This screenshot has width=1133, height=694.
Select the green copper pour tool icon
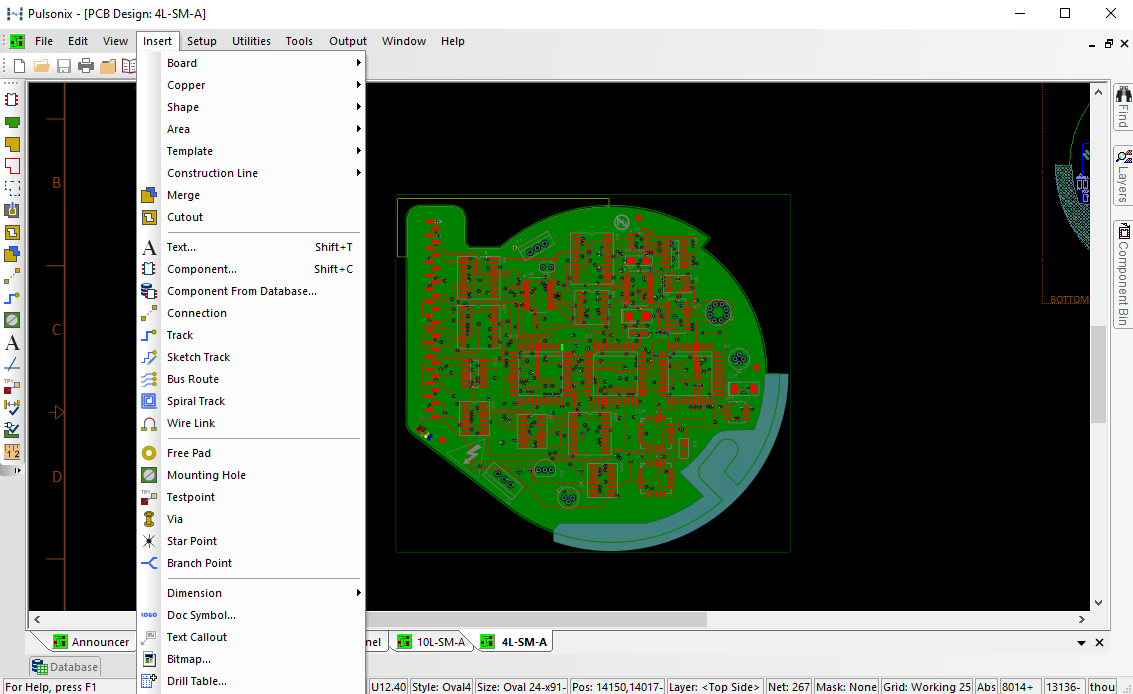[12, 122]
